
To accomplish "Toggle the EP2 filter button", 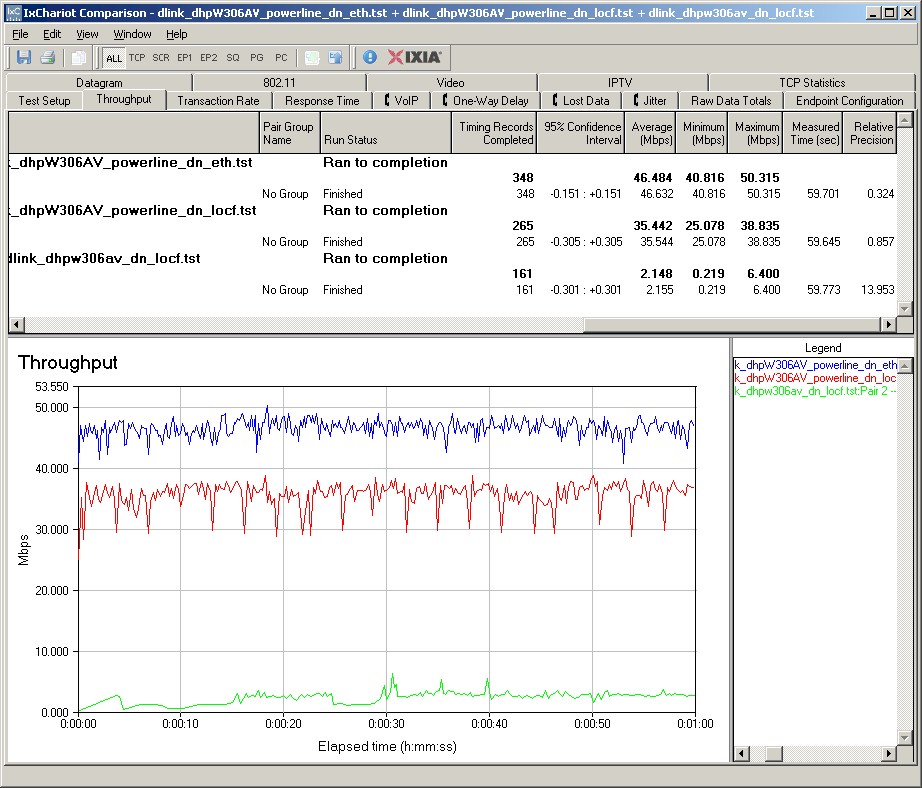I will (209, 58).
